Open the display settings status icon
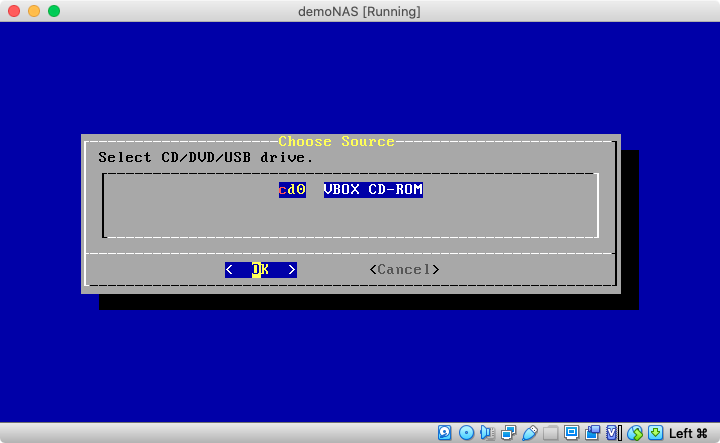720x443 pixels. (572, 432)
